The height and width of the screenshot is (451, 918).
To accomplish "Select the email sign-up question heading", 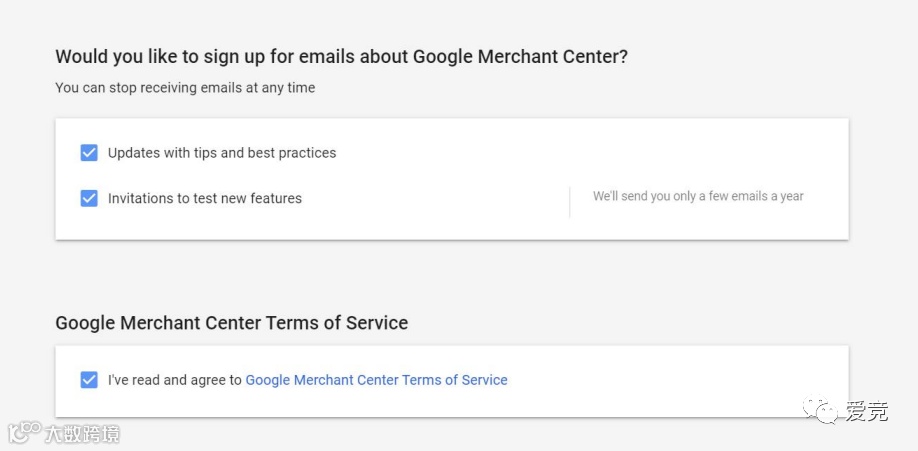I will (341, 57).
